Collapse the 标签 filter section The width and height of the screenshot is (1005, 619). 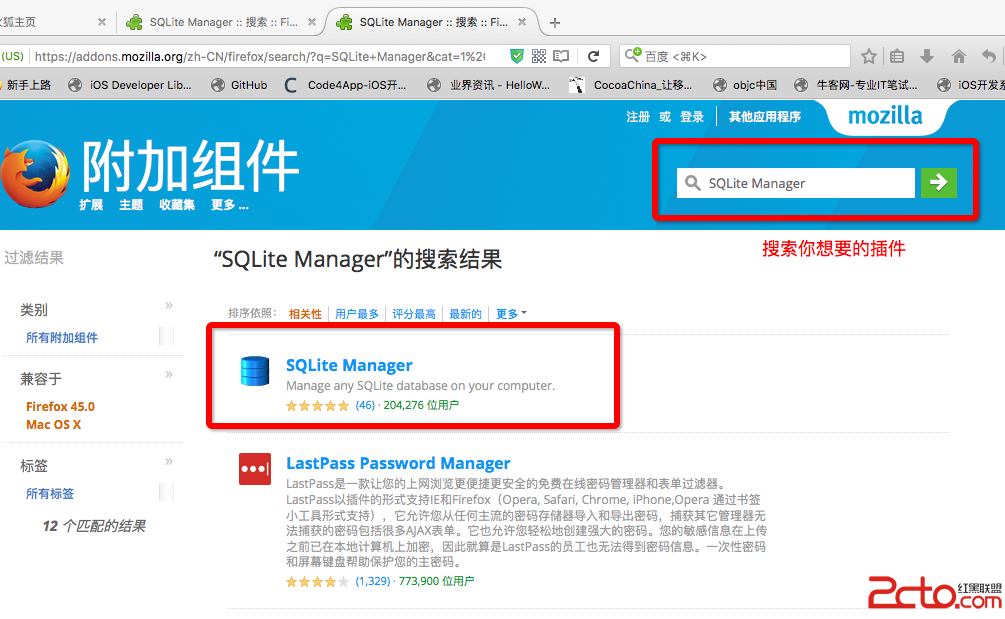[x=169, y=461]
